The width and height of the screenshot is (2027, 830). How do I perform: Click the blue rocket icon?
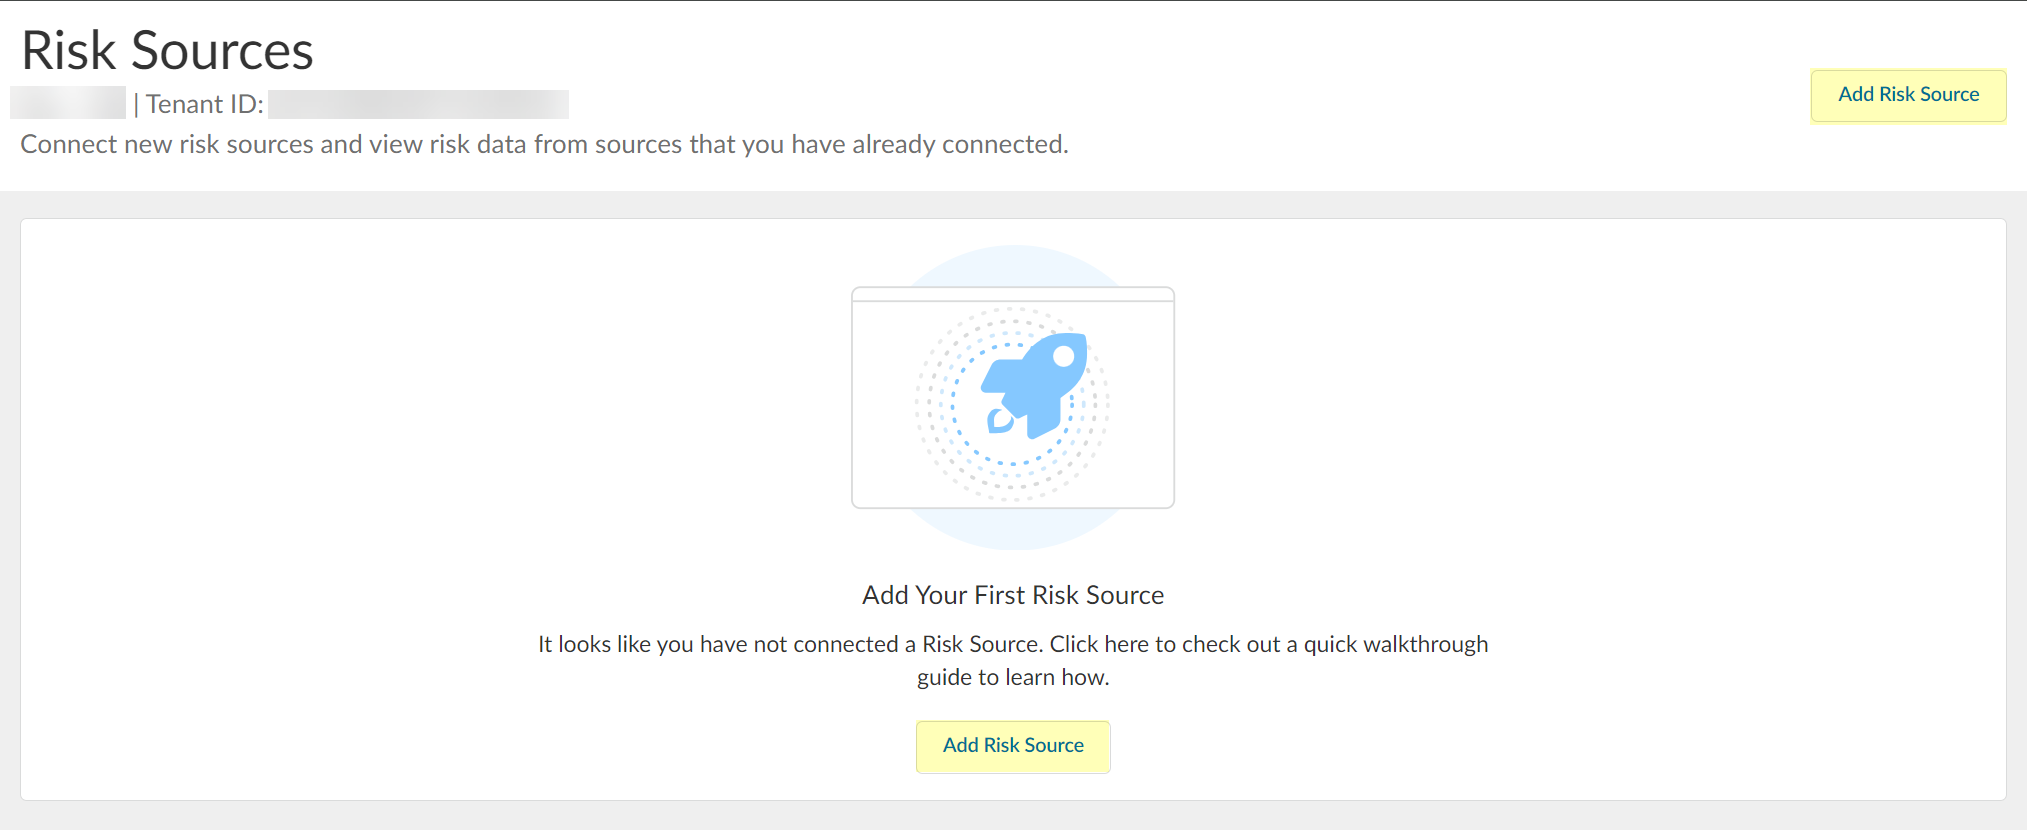(1035, 385)
